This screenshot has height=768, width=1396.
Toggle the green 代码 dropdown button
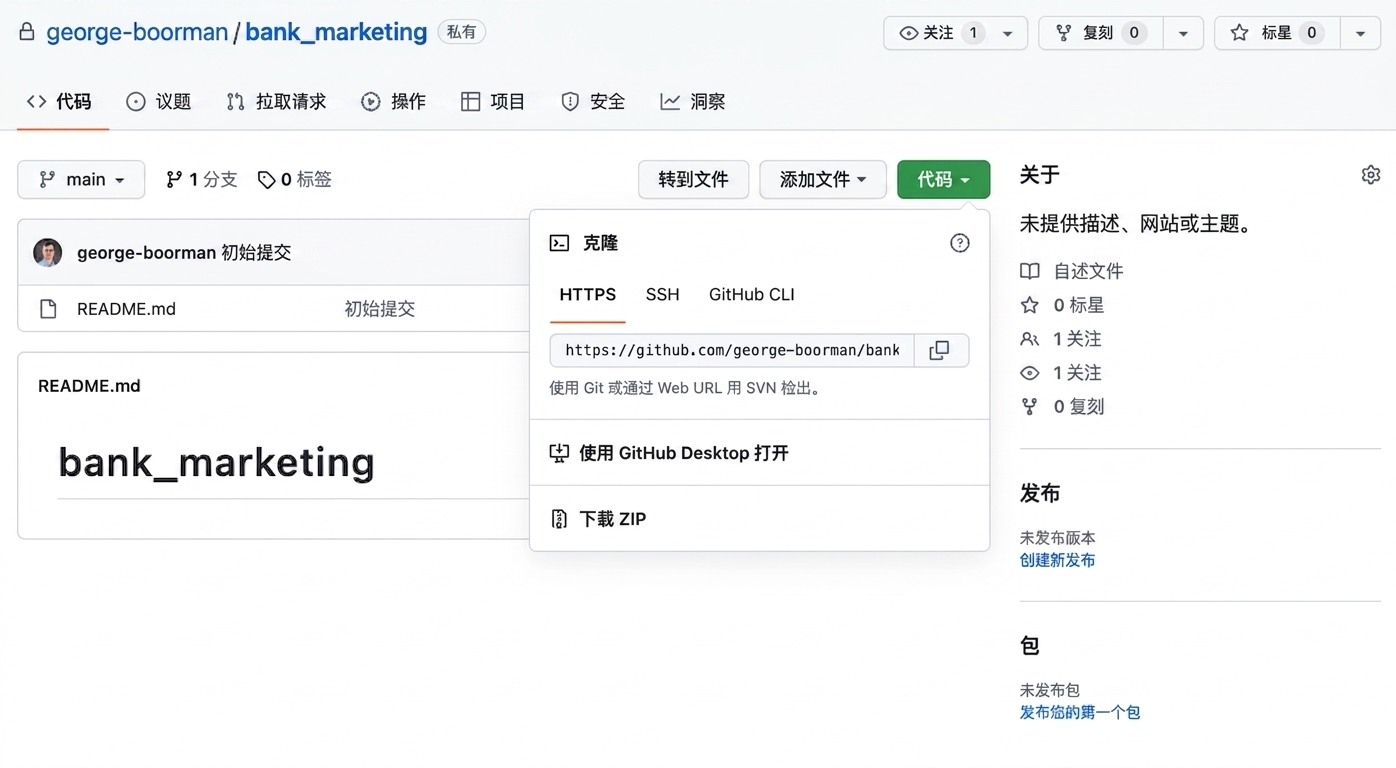943,180
